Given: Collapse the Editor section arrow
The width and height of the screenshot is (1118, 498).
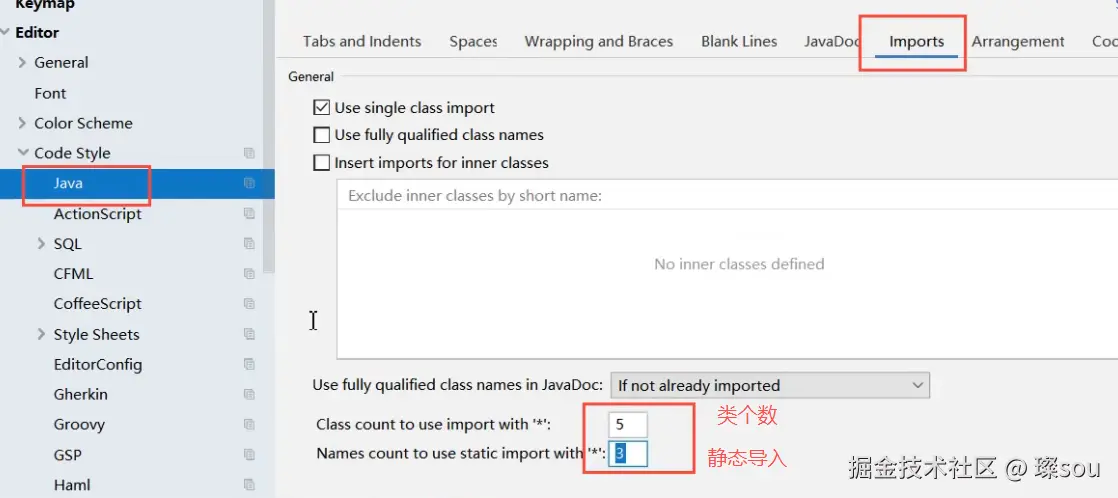Looking at the screenshot, I should coord(6,32).
